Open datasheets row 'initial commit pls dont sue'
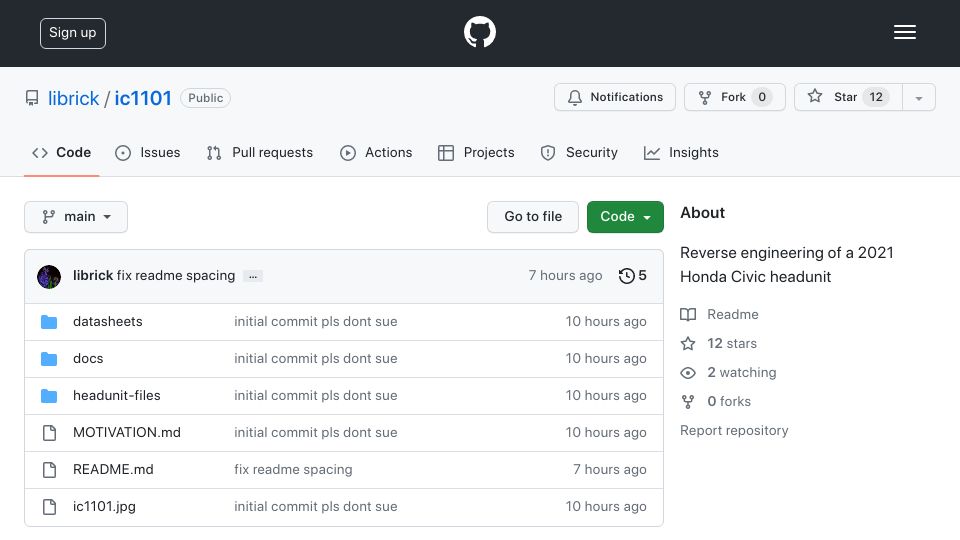 [315, 321]
